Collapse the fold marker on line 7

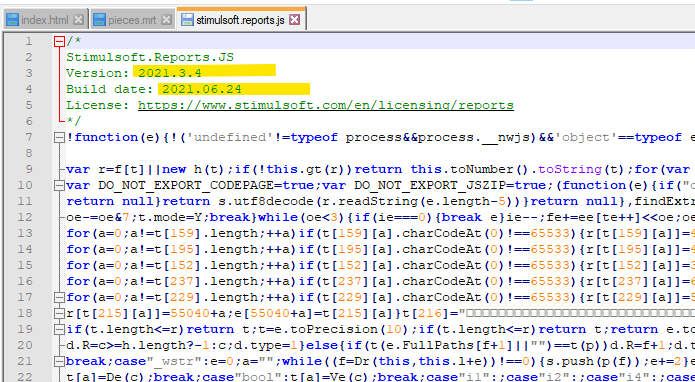click(x=59, y=138)
